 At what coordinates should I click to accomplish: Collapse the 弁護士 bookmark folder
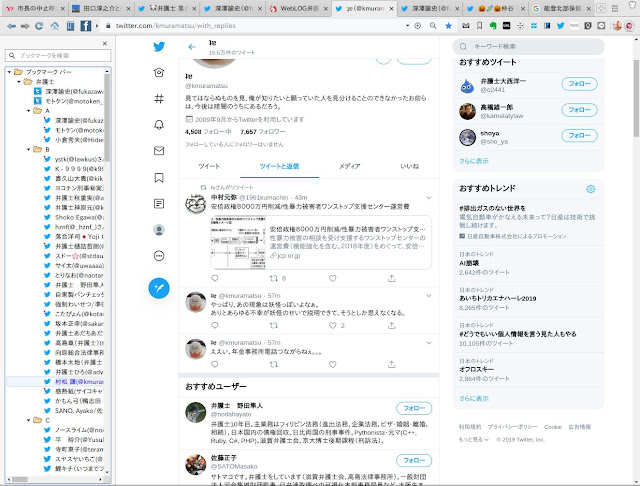[19, 82]
